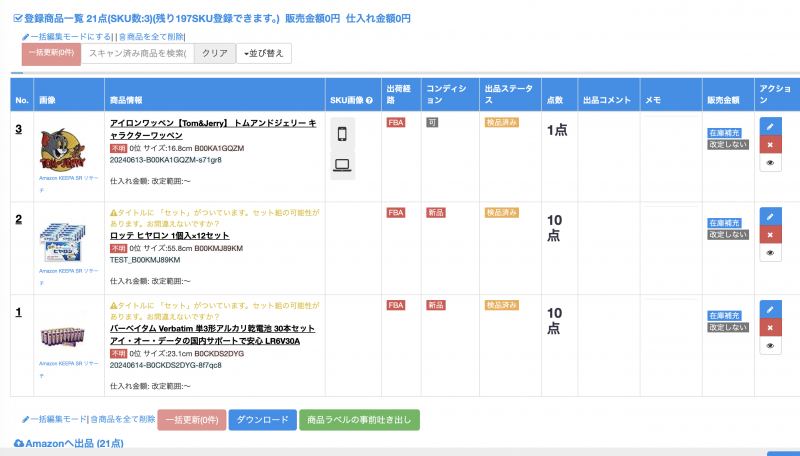This screenshot has width=800, height=456.
Task: Click the 出品ステータス column header
Action: tap(509, 94)
